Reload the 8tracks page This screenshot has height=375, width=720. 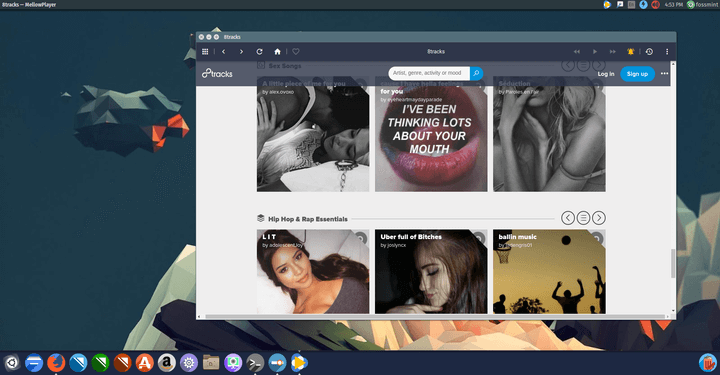(259, 52)
